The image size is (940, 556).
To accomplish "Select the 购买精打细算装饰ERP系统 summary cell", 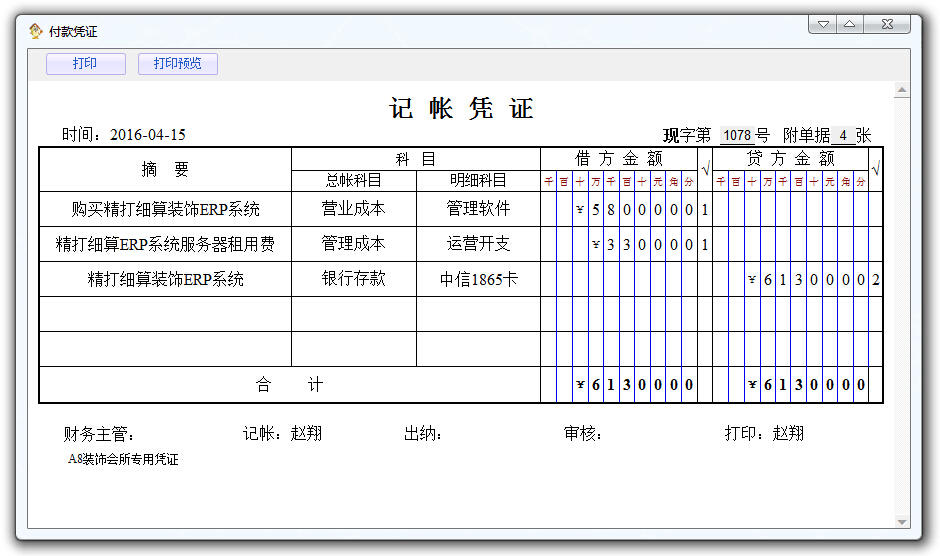I will pos(165,209).
